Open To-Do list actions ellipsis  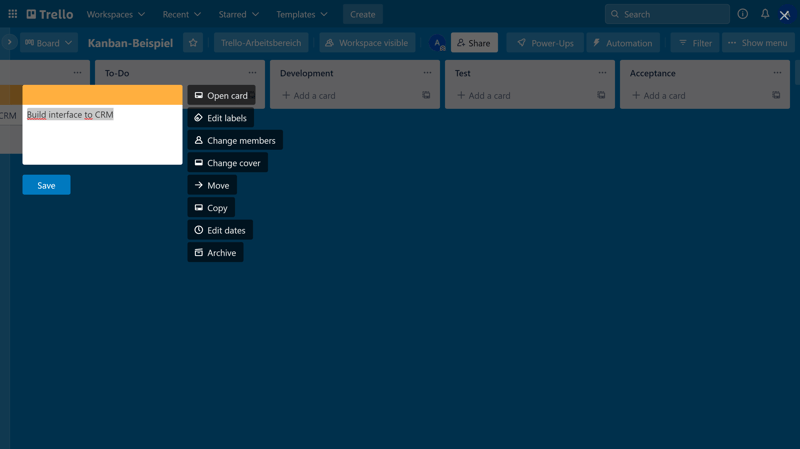pyautogui.click(x=252, y=73)
